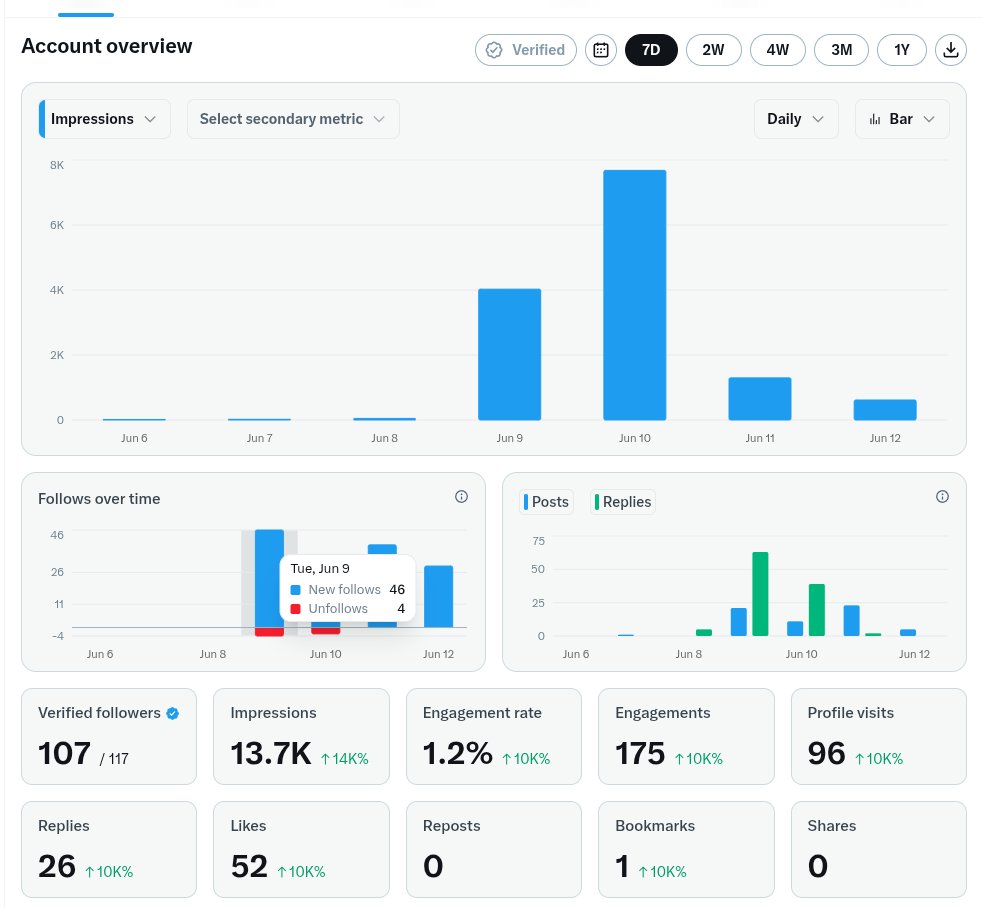Click the Account overview heading
Viewport: 982px width, 908px height.
(107, 46)
